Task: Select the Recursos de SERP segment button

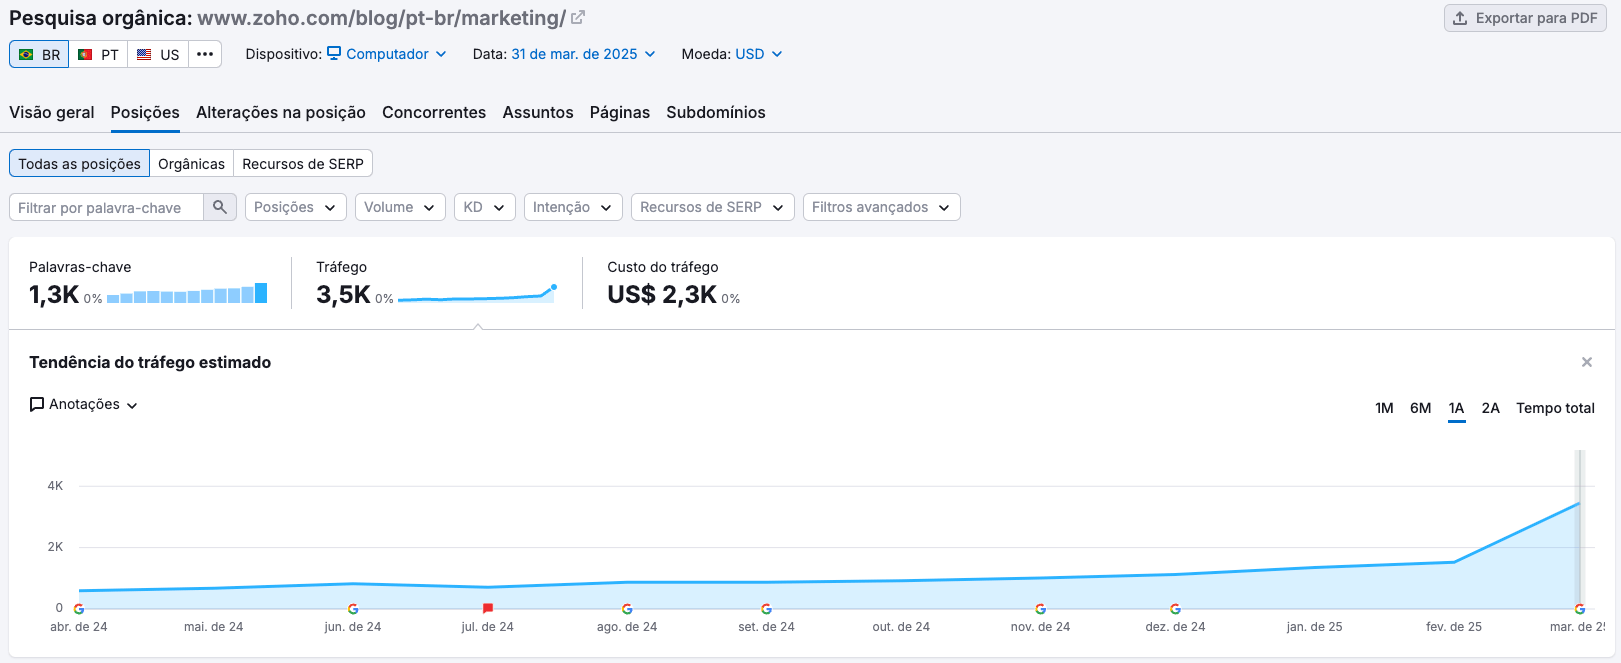Action: tap(303, 163)
